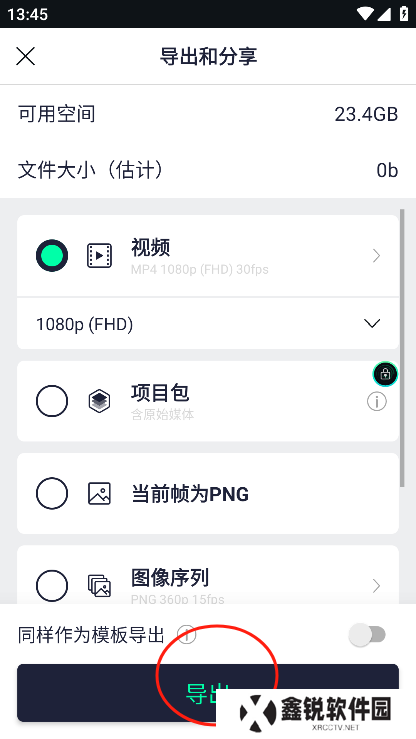Select image sequence radio button
This screenshot has height=739, width=416.
click(x=52, y=586)
